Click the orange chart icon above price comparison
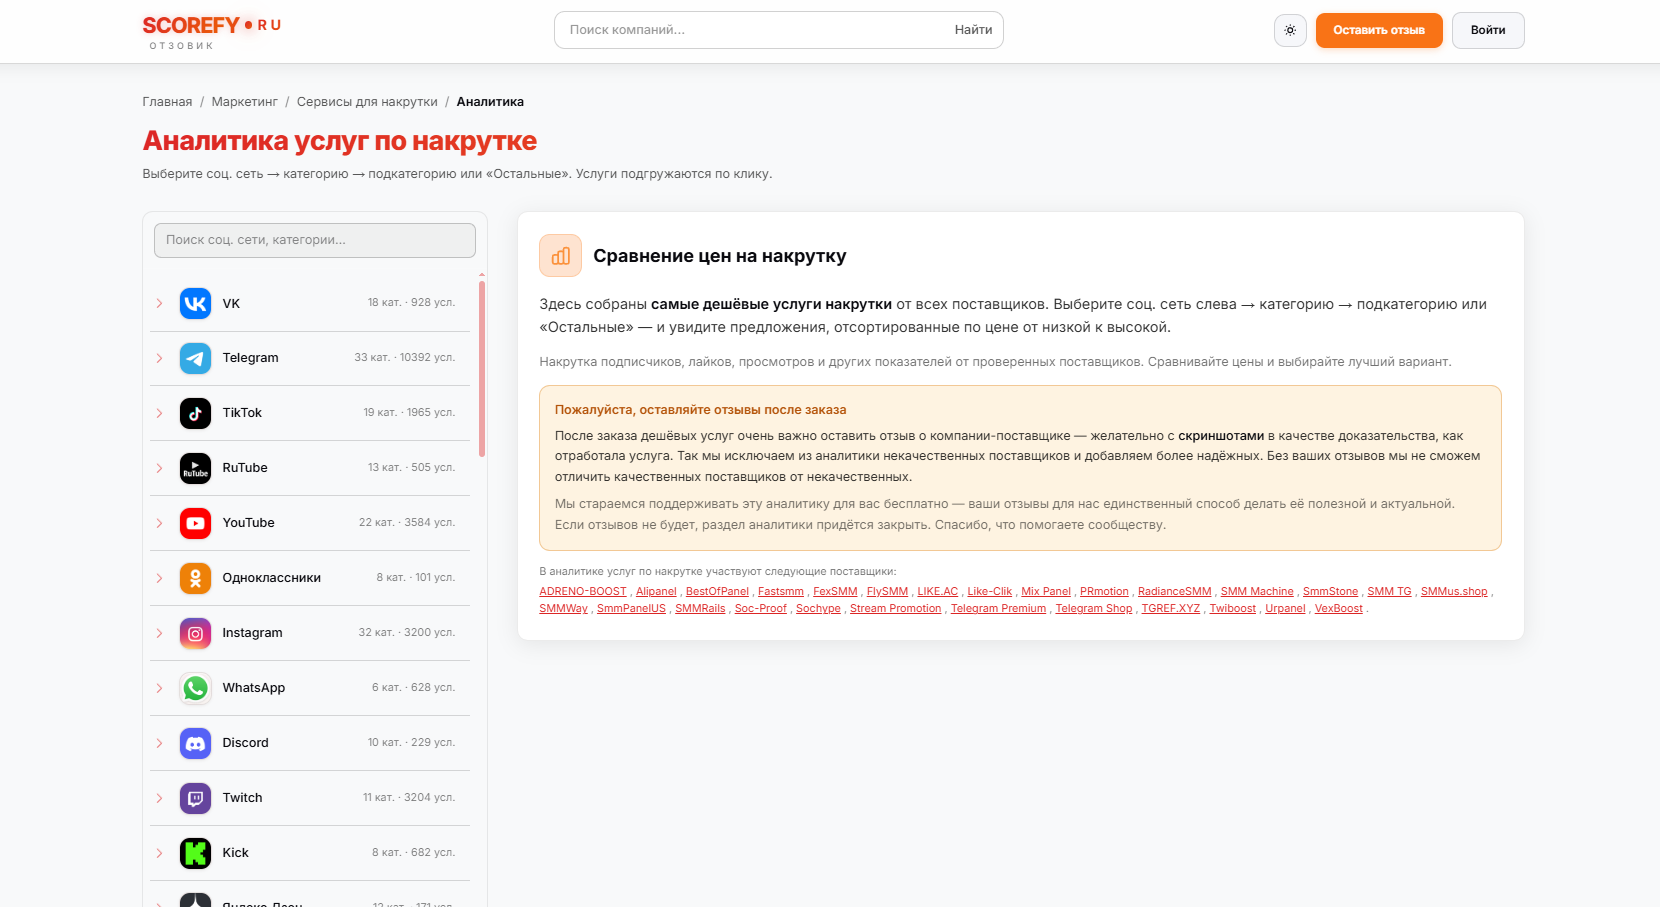This screenshot has width=1660, height=907. click(560, 256)
